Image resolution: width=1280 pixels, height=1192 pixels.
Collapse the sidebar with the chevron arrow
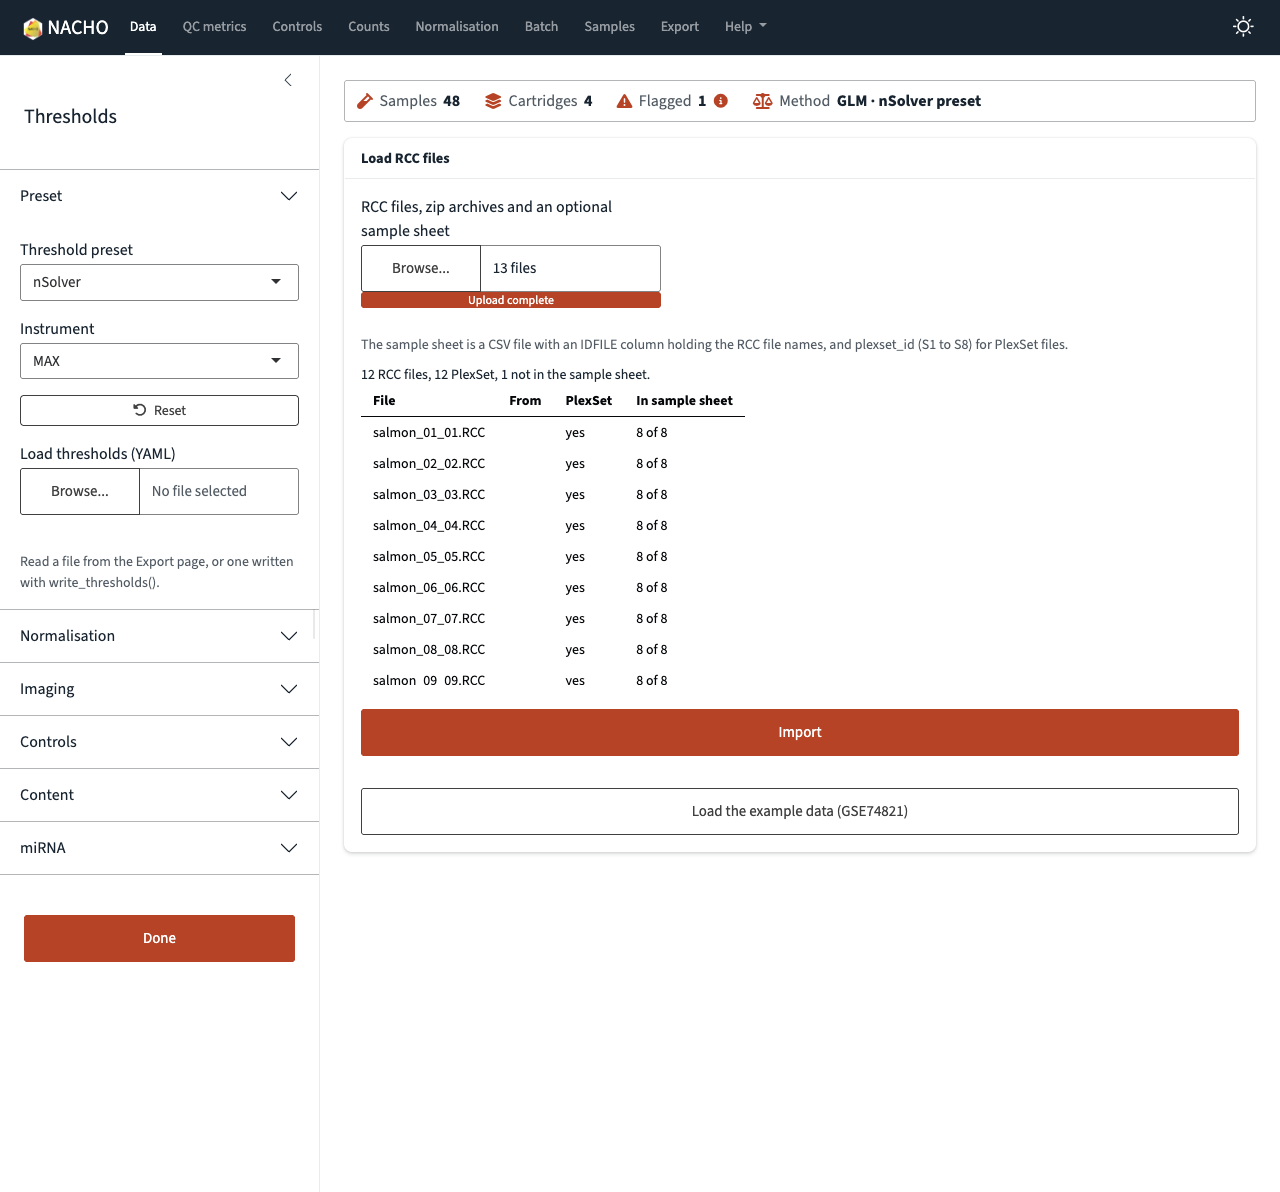click(288, 80)
